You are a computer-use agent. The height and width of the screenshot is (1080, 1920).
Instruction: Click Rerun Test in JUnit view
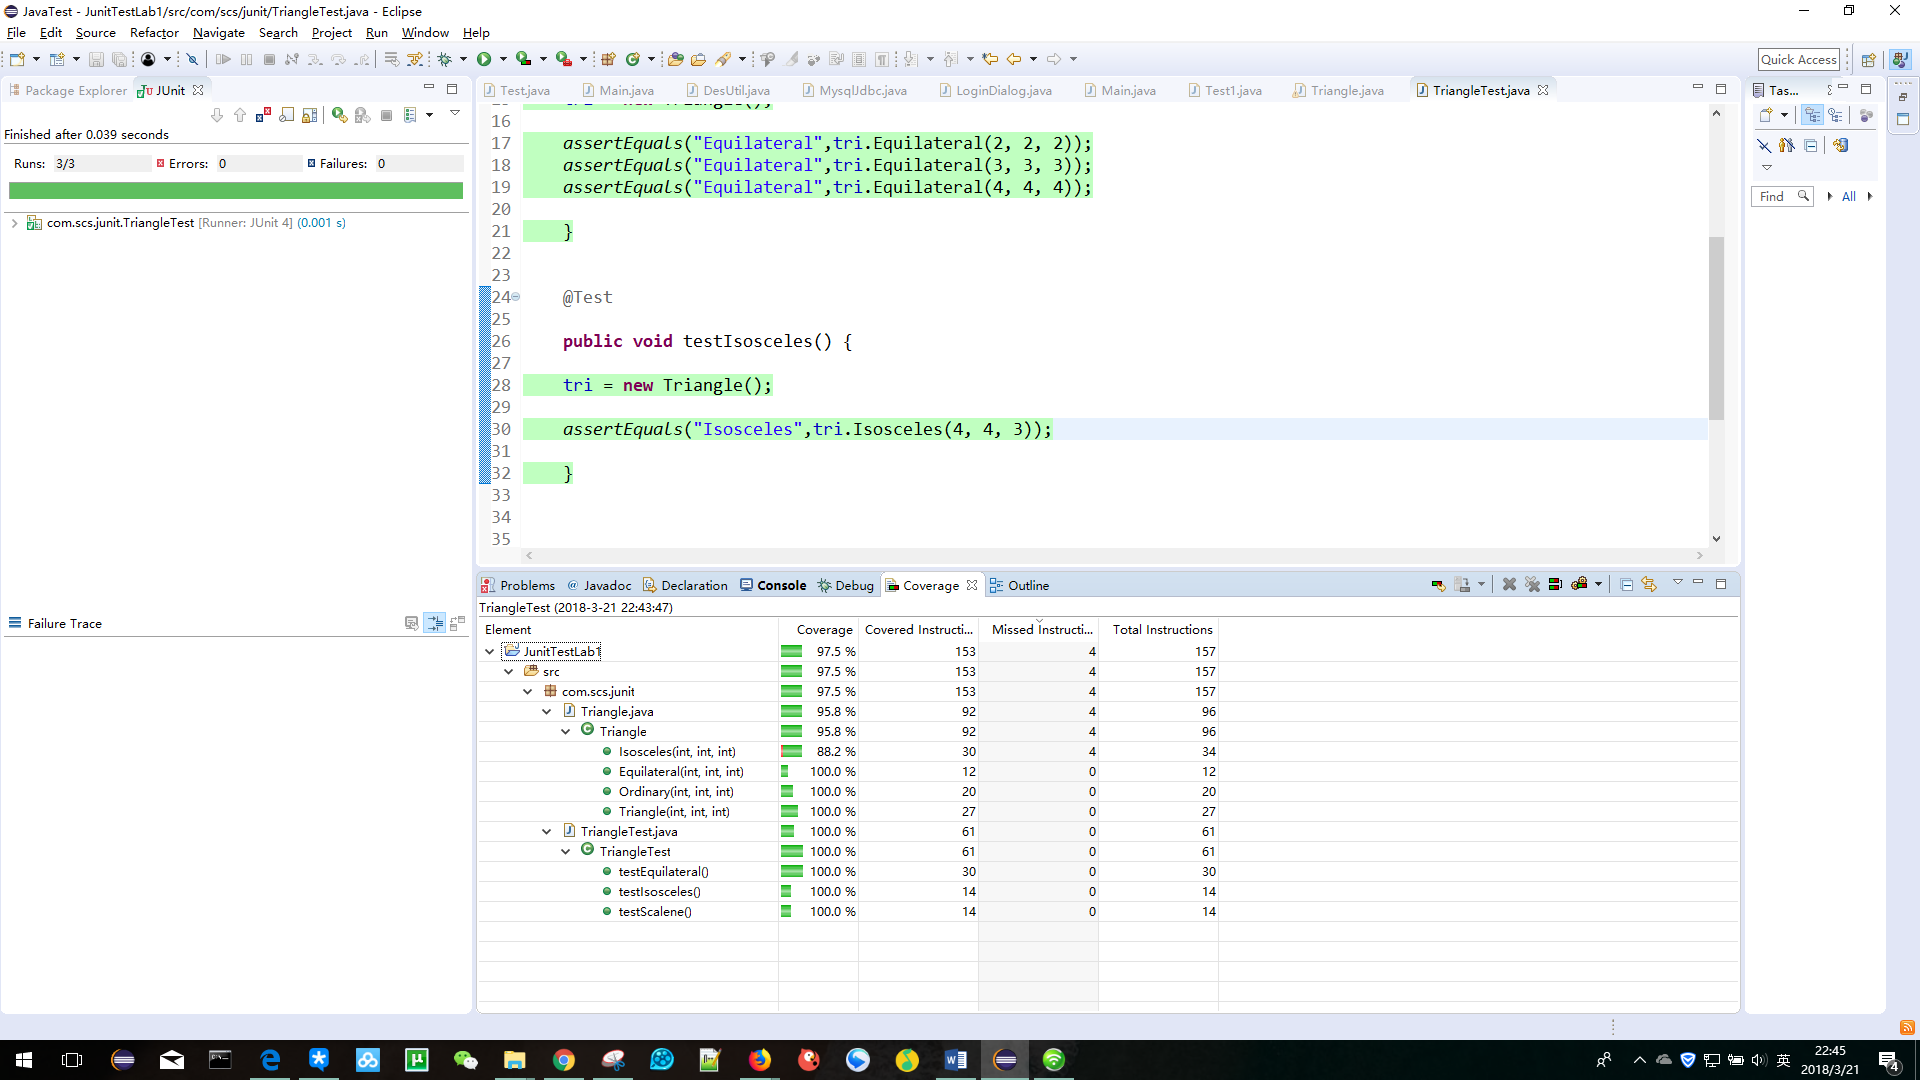(x=340, y=115)
